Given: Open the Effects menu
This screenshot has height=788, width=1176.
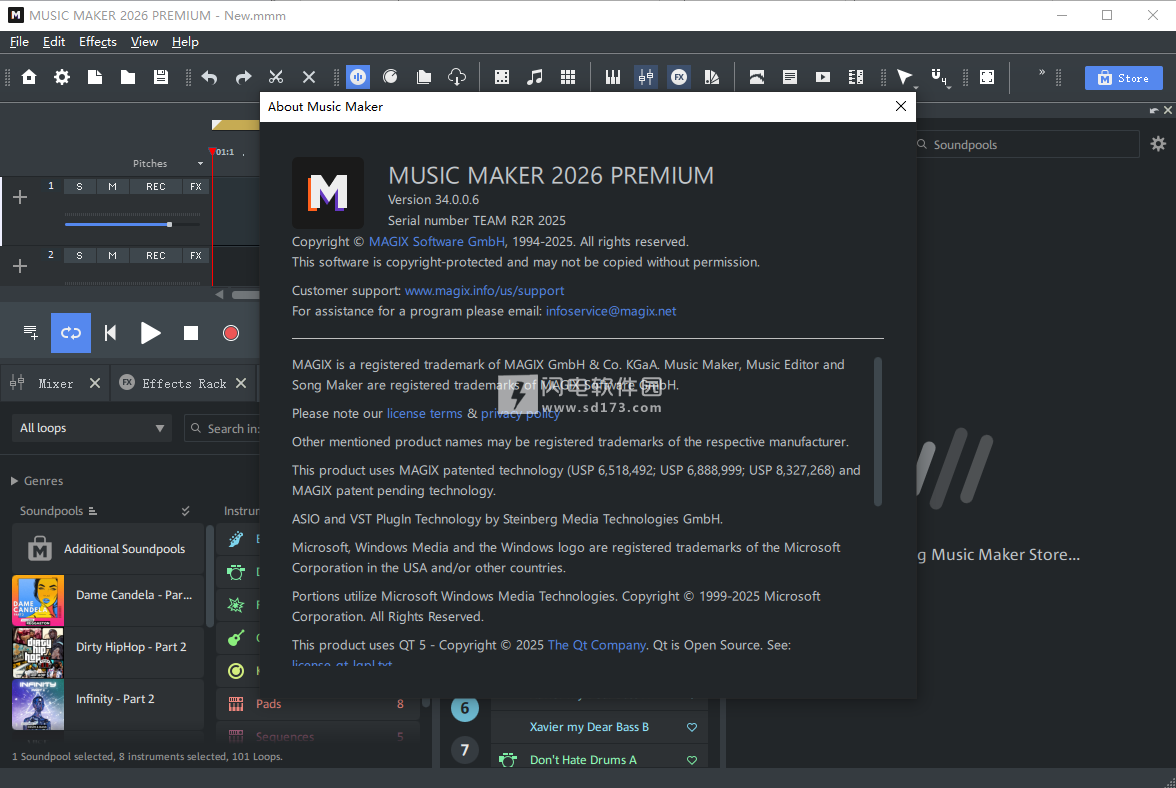Looking at the screenshot, I should [98, 42].
